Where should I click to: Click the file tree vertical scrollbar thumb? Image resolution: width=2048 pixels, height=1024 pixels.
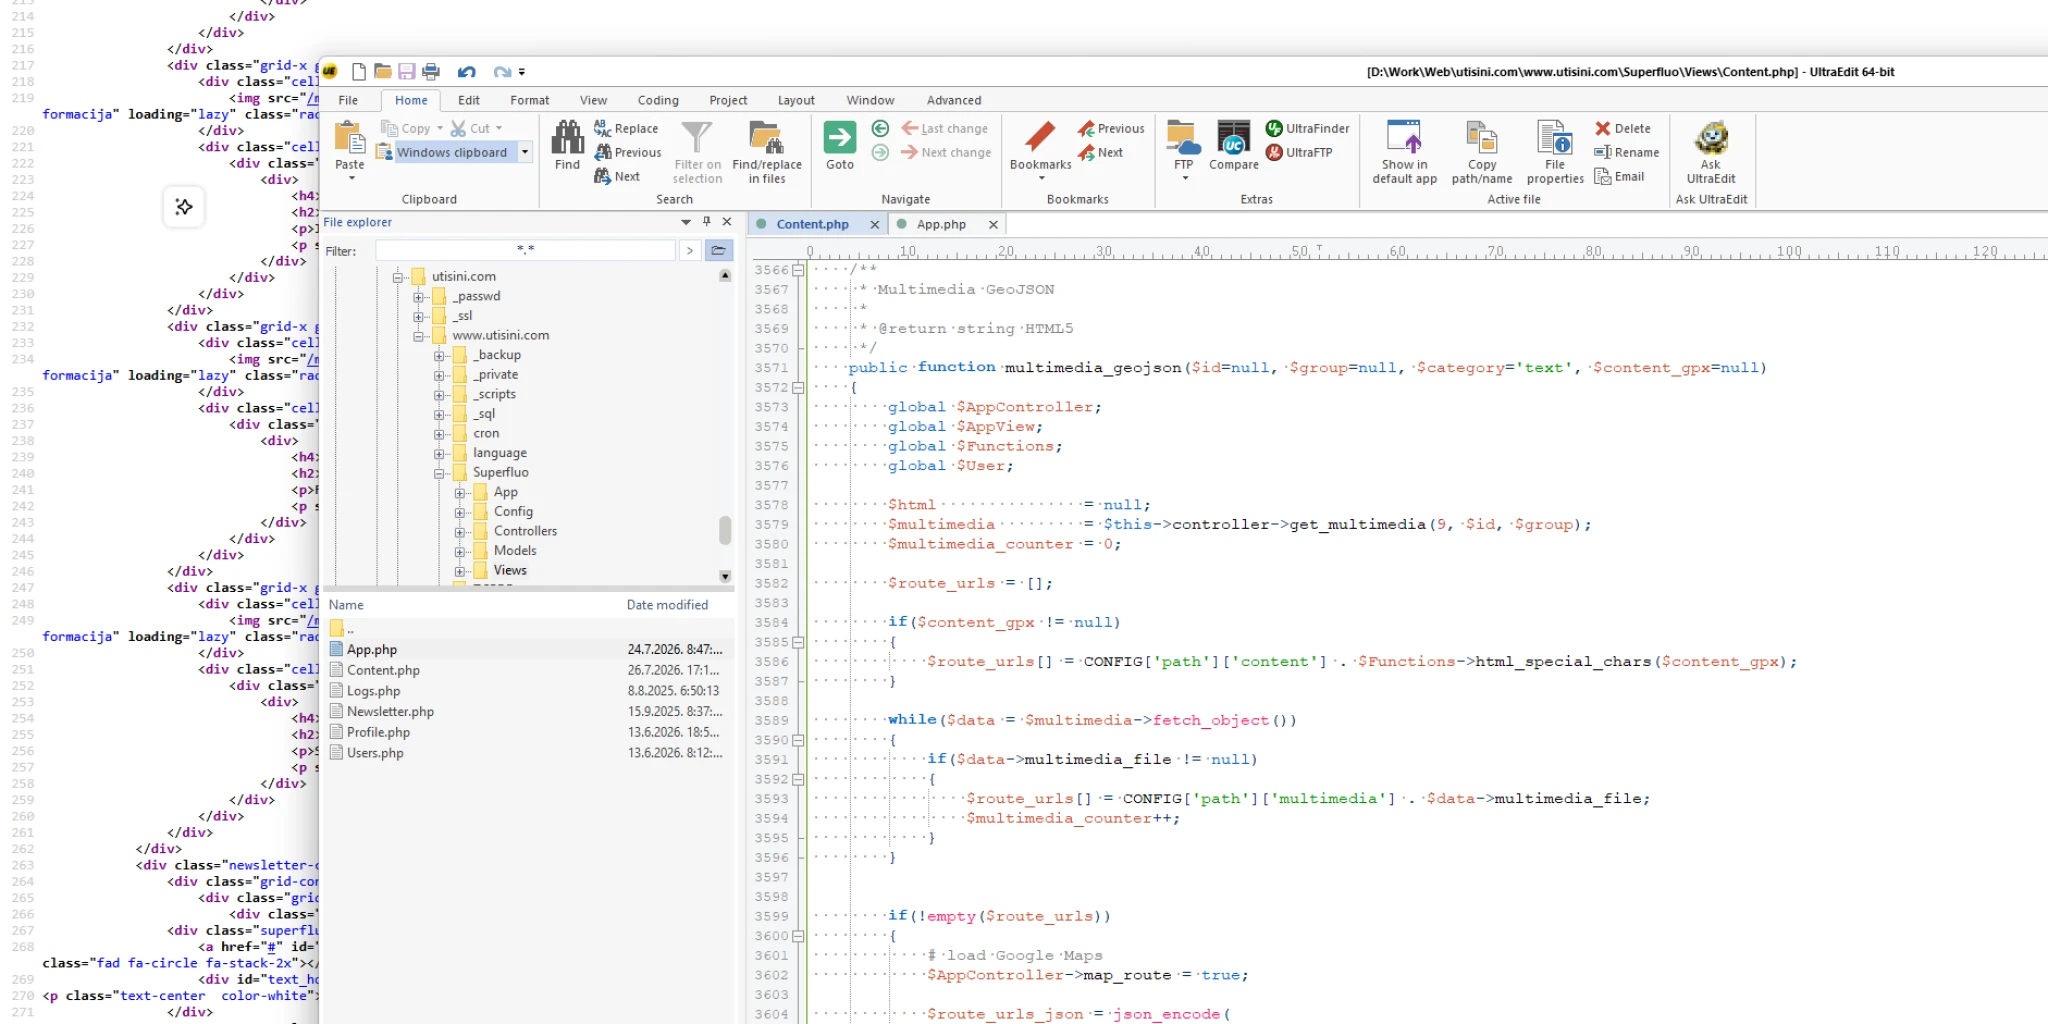pos(725,530)
